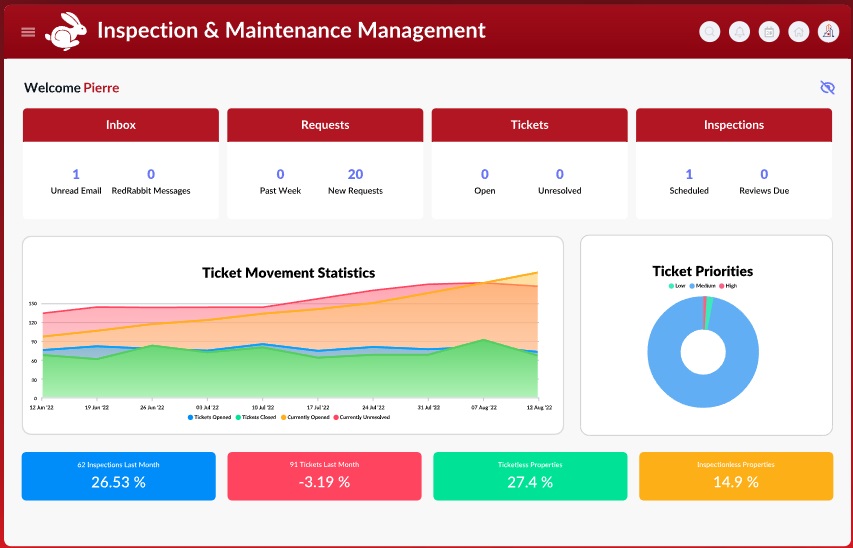The height and width of the screenshot is (548, 853).
Task: Click the 62 Inspections Last Month tile
Action: pyautogui.click(x=118, y=476)
